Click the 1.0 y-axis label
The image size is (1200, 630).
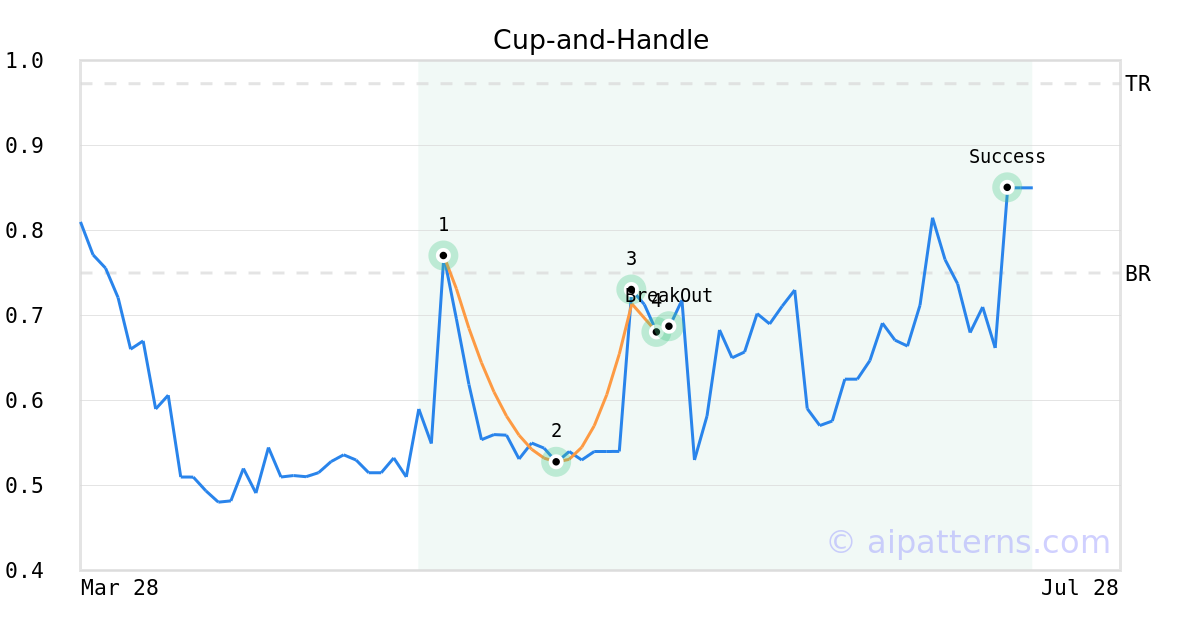[24, 61]
